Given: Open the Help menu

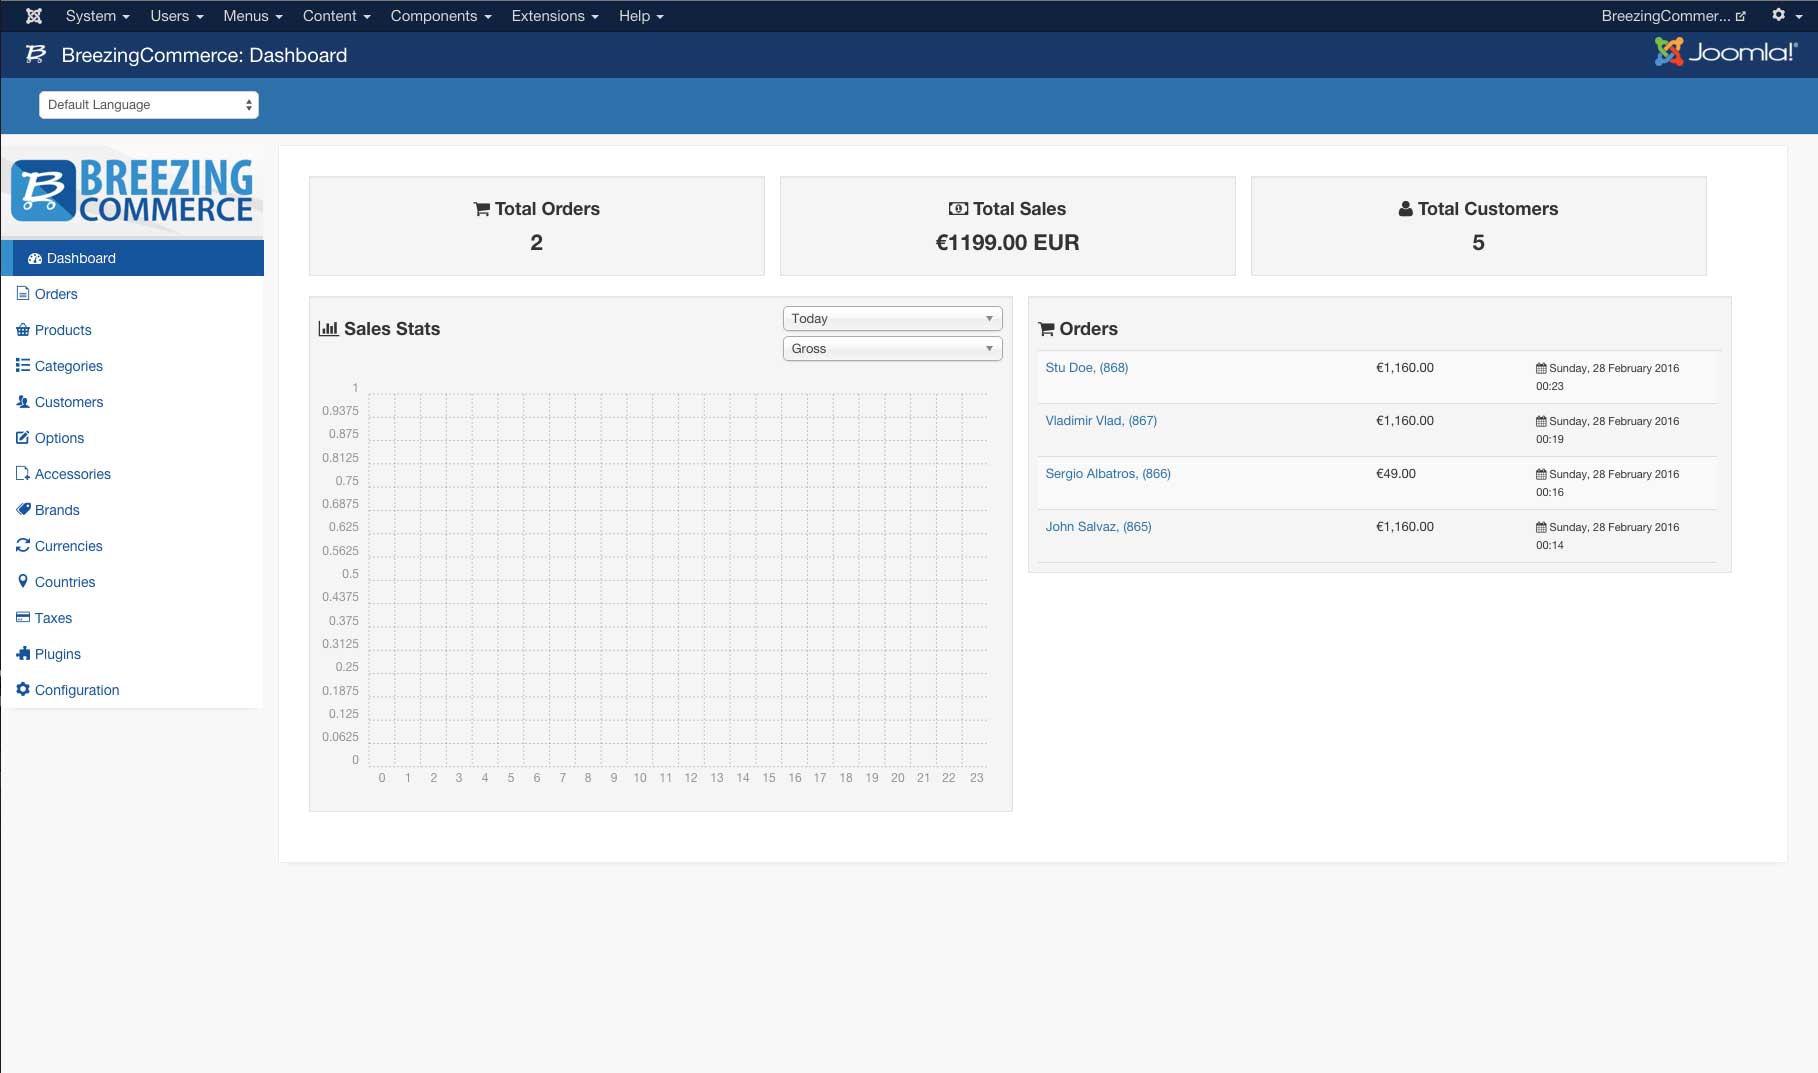Looking at the screenshot, I should (641, 16).
